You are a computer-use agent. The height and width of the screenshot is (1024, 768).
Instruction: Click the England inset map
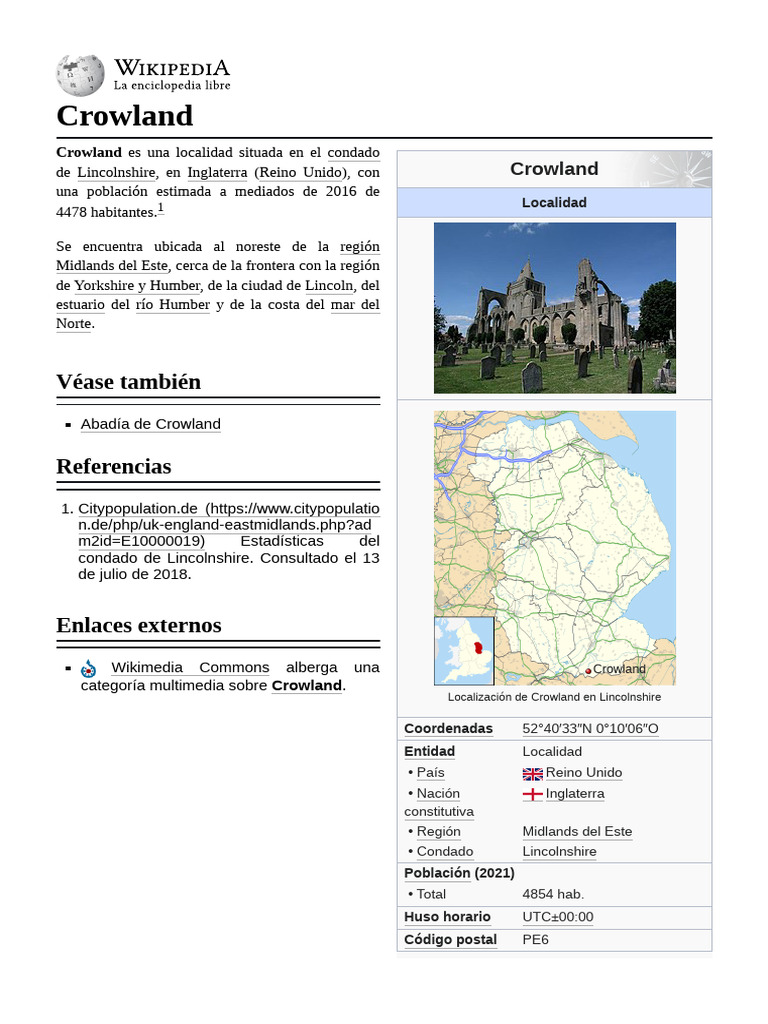464,650
